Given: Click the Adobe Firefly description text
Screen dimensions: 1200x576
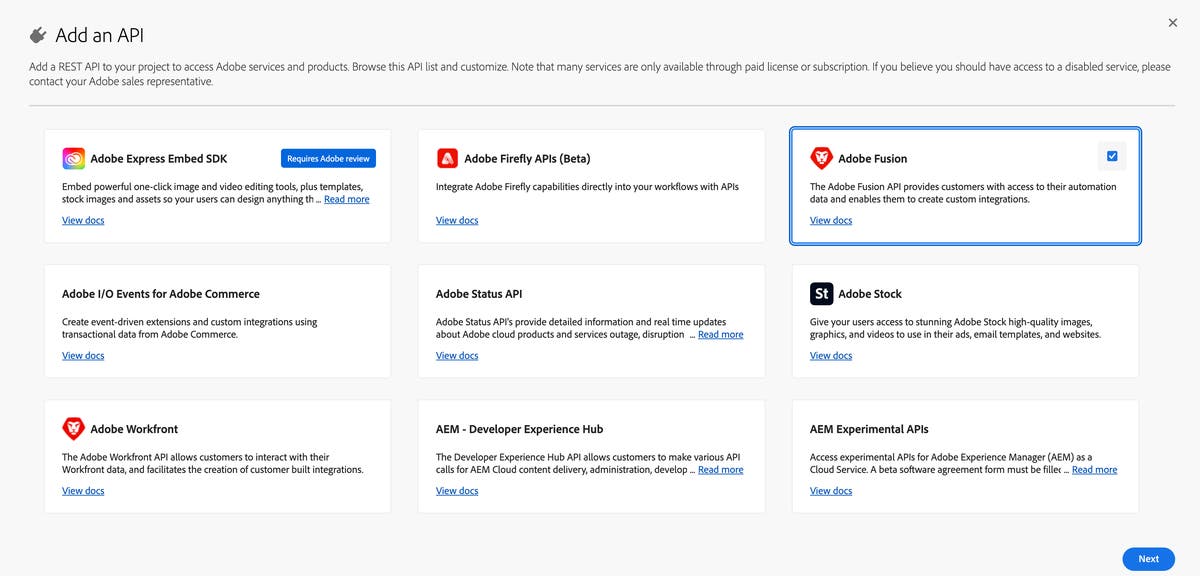Looking at the screenshot, I should coord(587,187).
